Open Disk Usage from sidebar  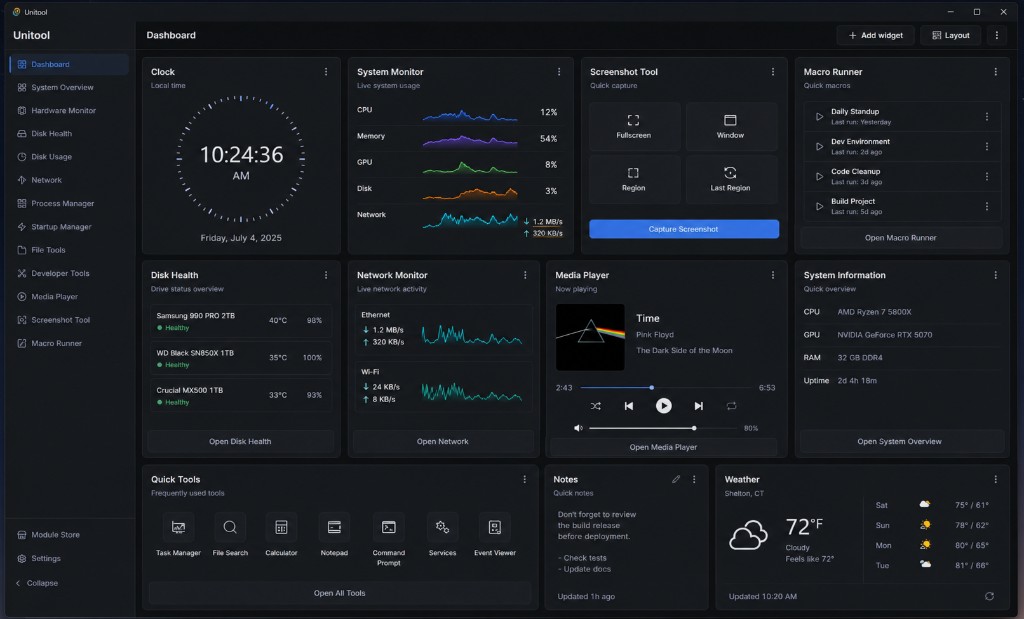69,157
